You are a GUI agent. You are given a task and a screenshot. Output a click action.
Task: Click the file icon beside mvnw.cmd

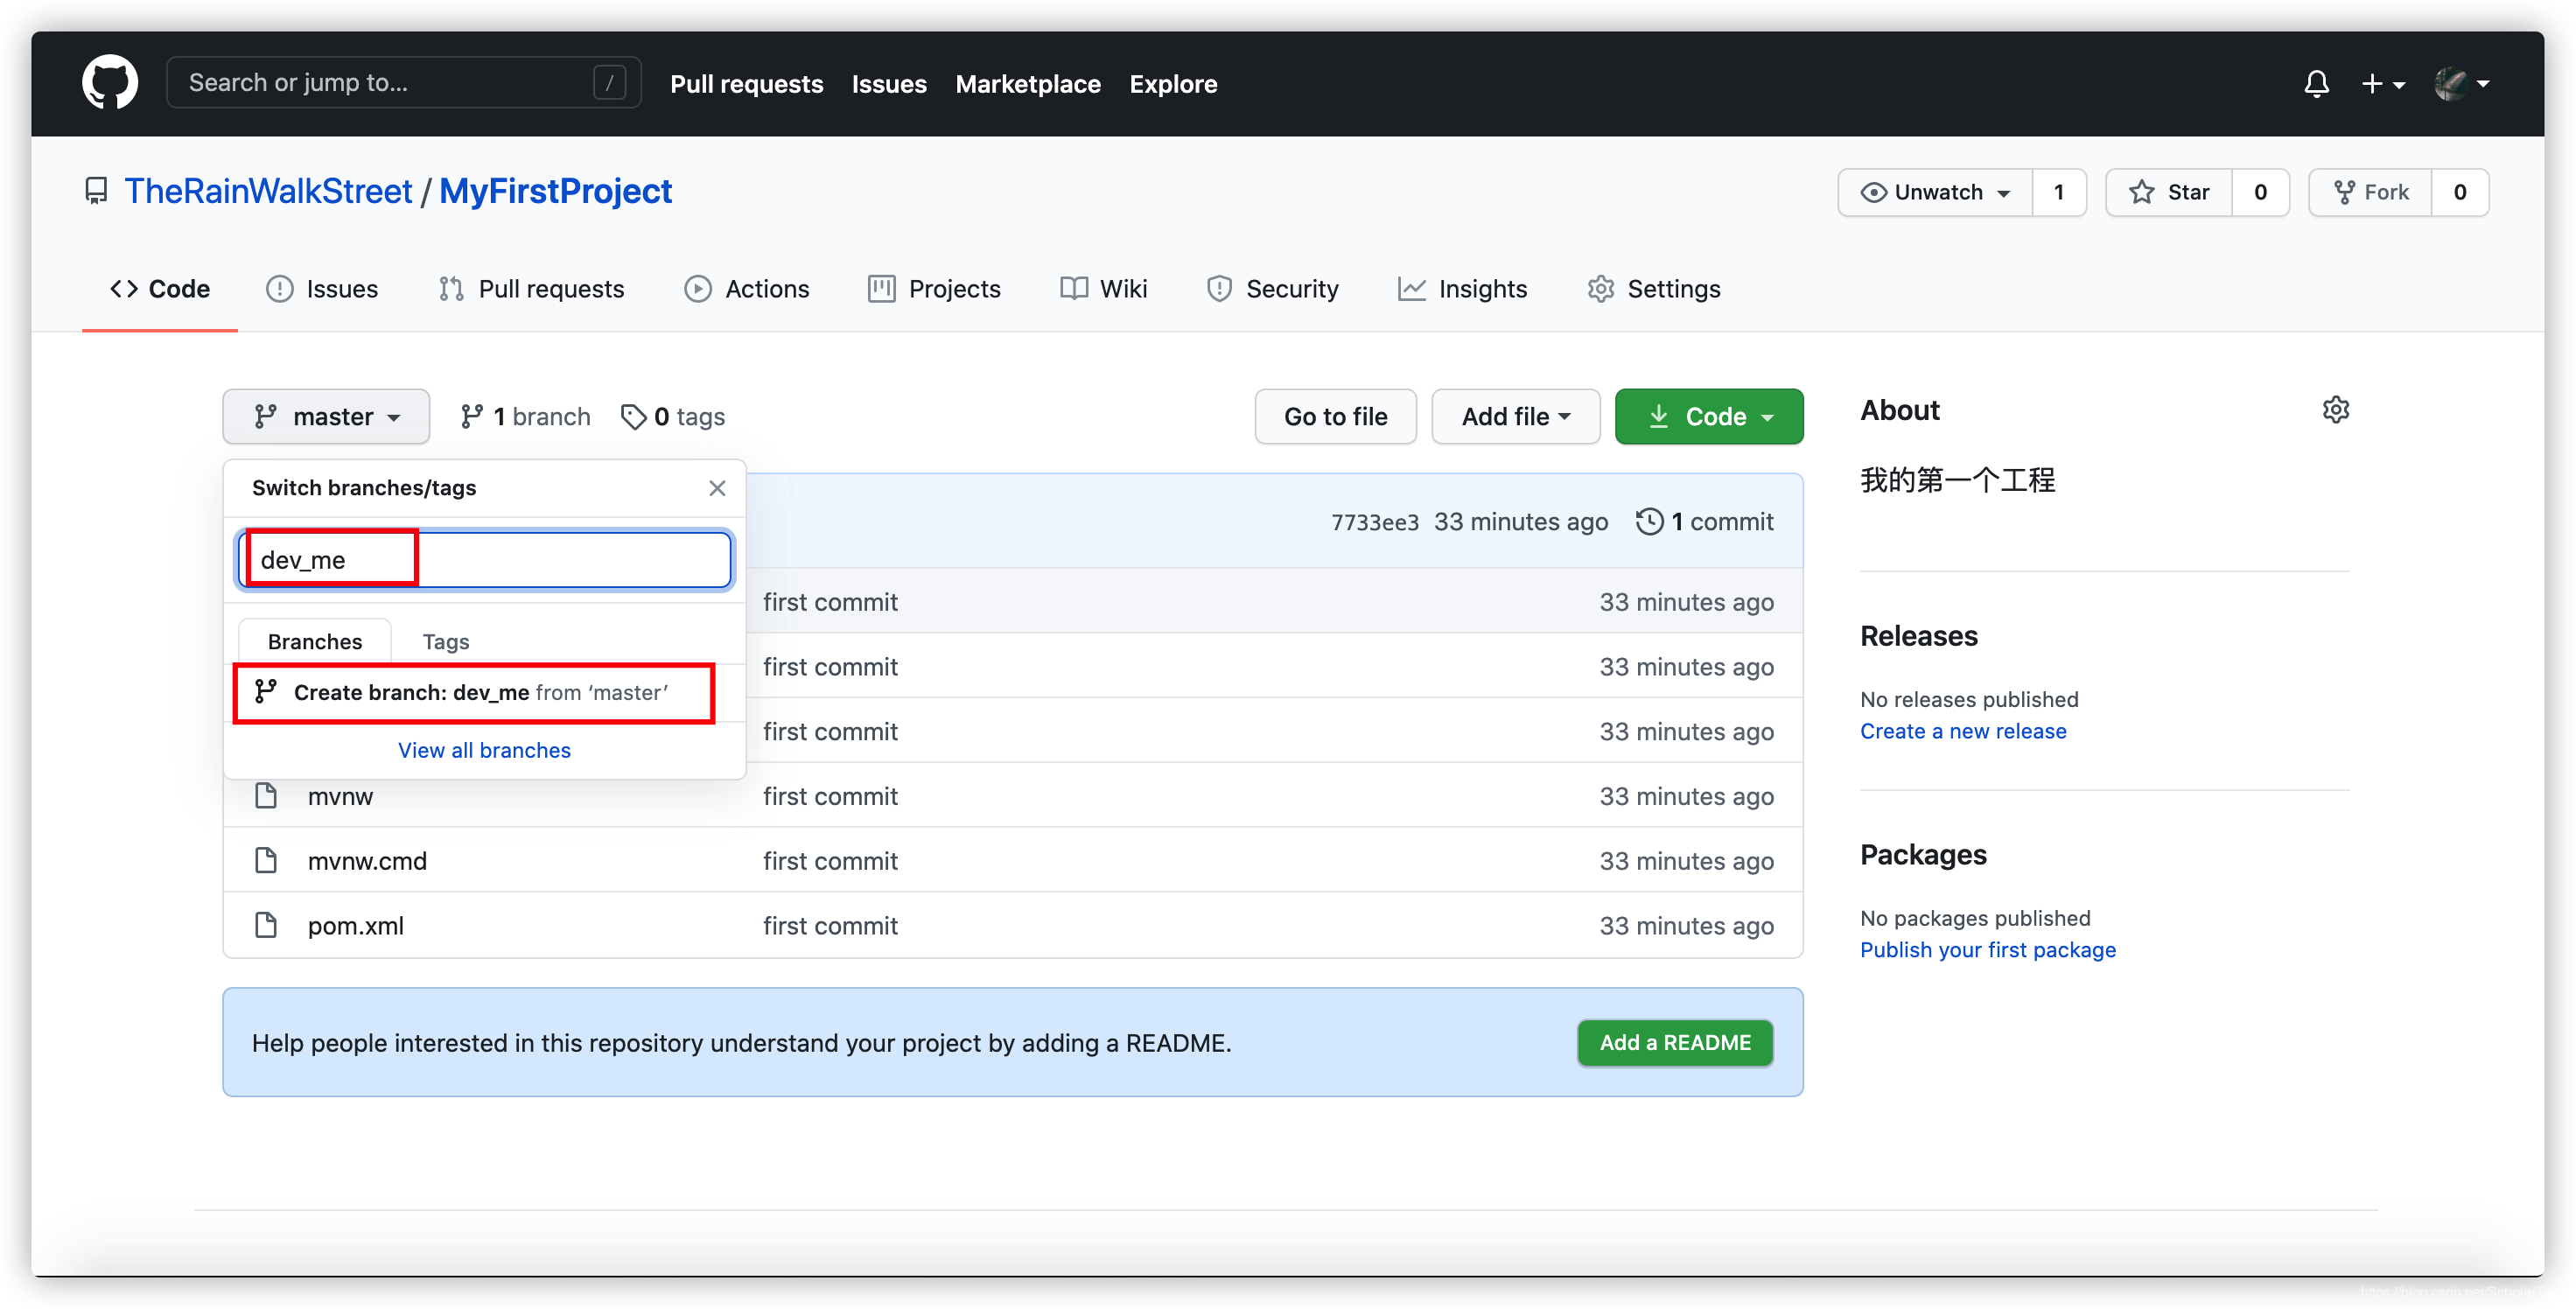pyautogui.click(x=266, y=860)
